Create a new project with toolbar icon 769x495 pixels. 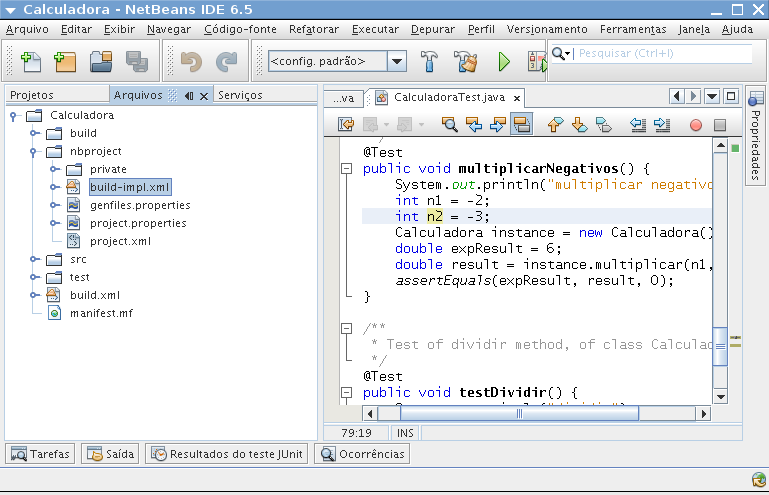pyautogui.click(x=65, y=62)
